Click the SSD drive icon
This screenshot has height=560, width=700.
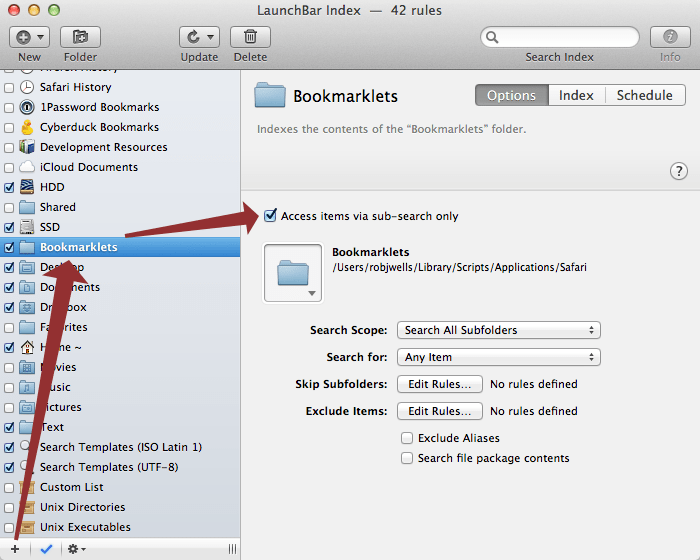[x=27, y=227]
